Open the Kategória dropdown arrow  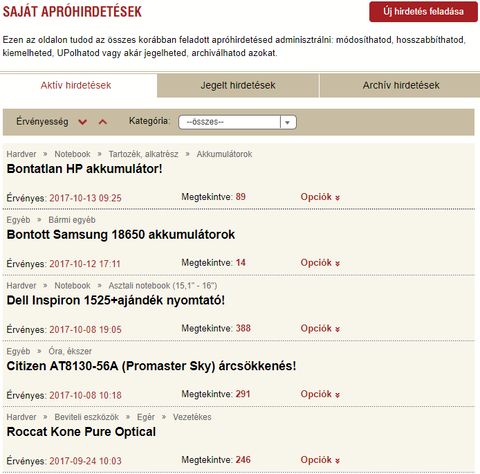pyautogui.click(x=288, y=122)
